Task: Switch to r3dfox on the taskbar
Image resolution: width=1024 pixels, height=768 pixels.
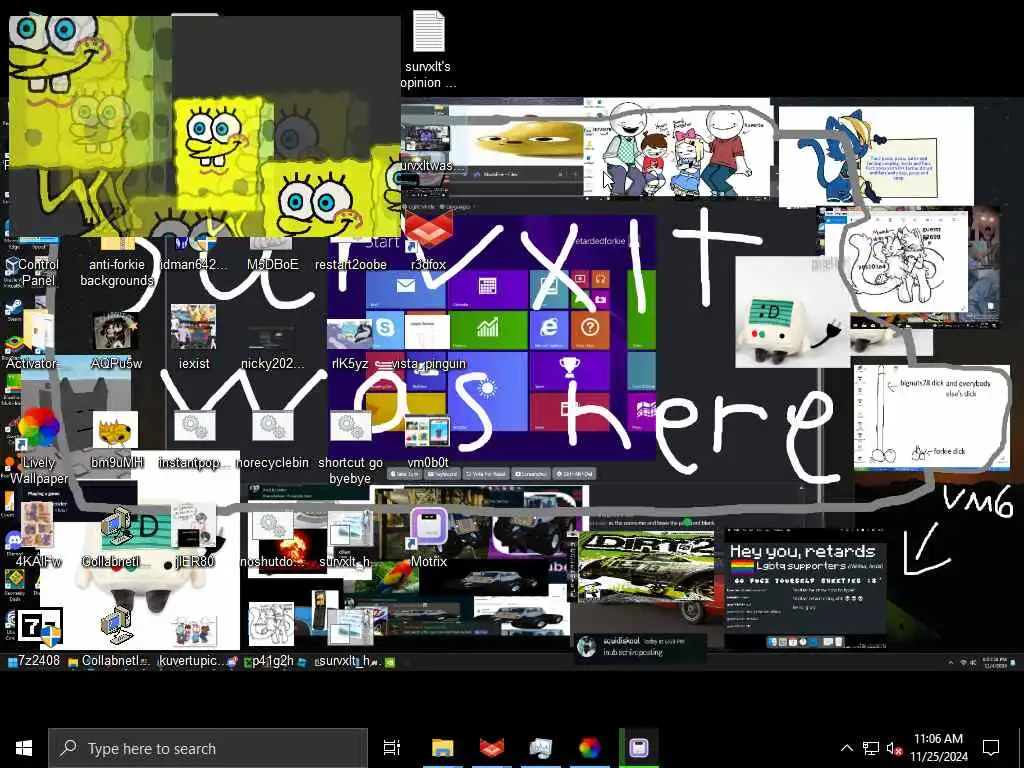Action: click(492, 748)
